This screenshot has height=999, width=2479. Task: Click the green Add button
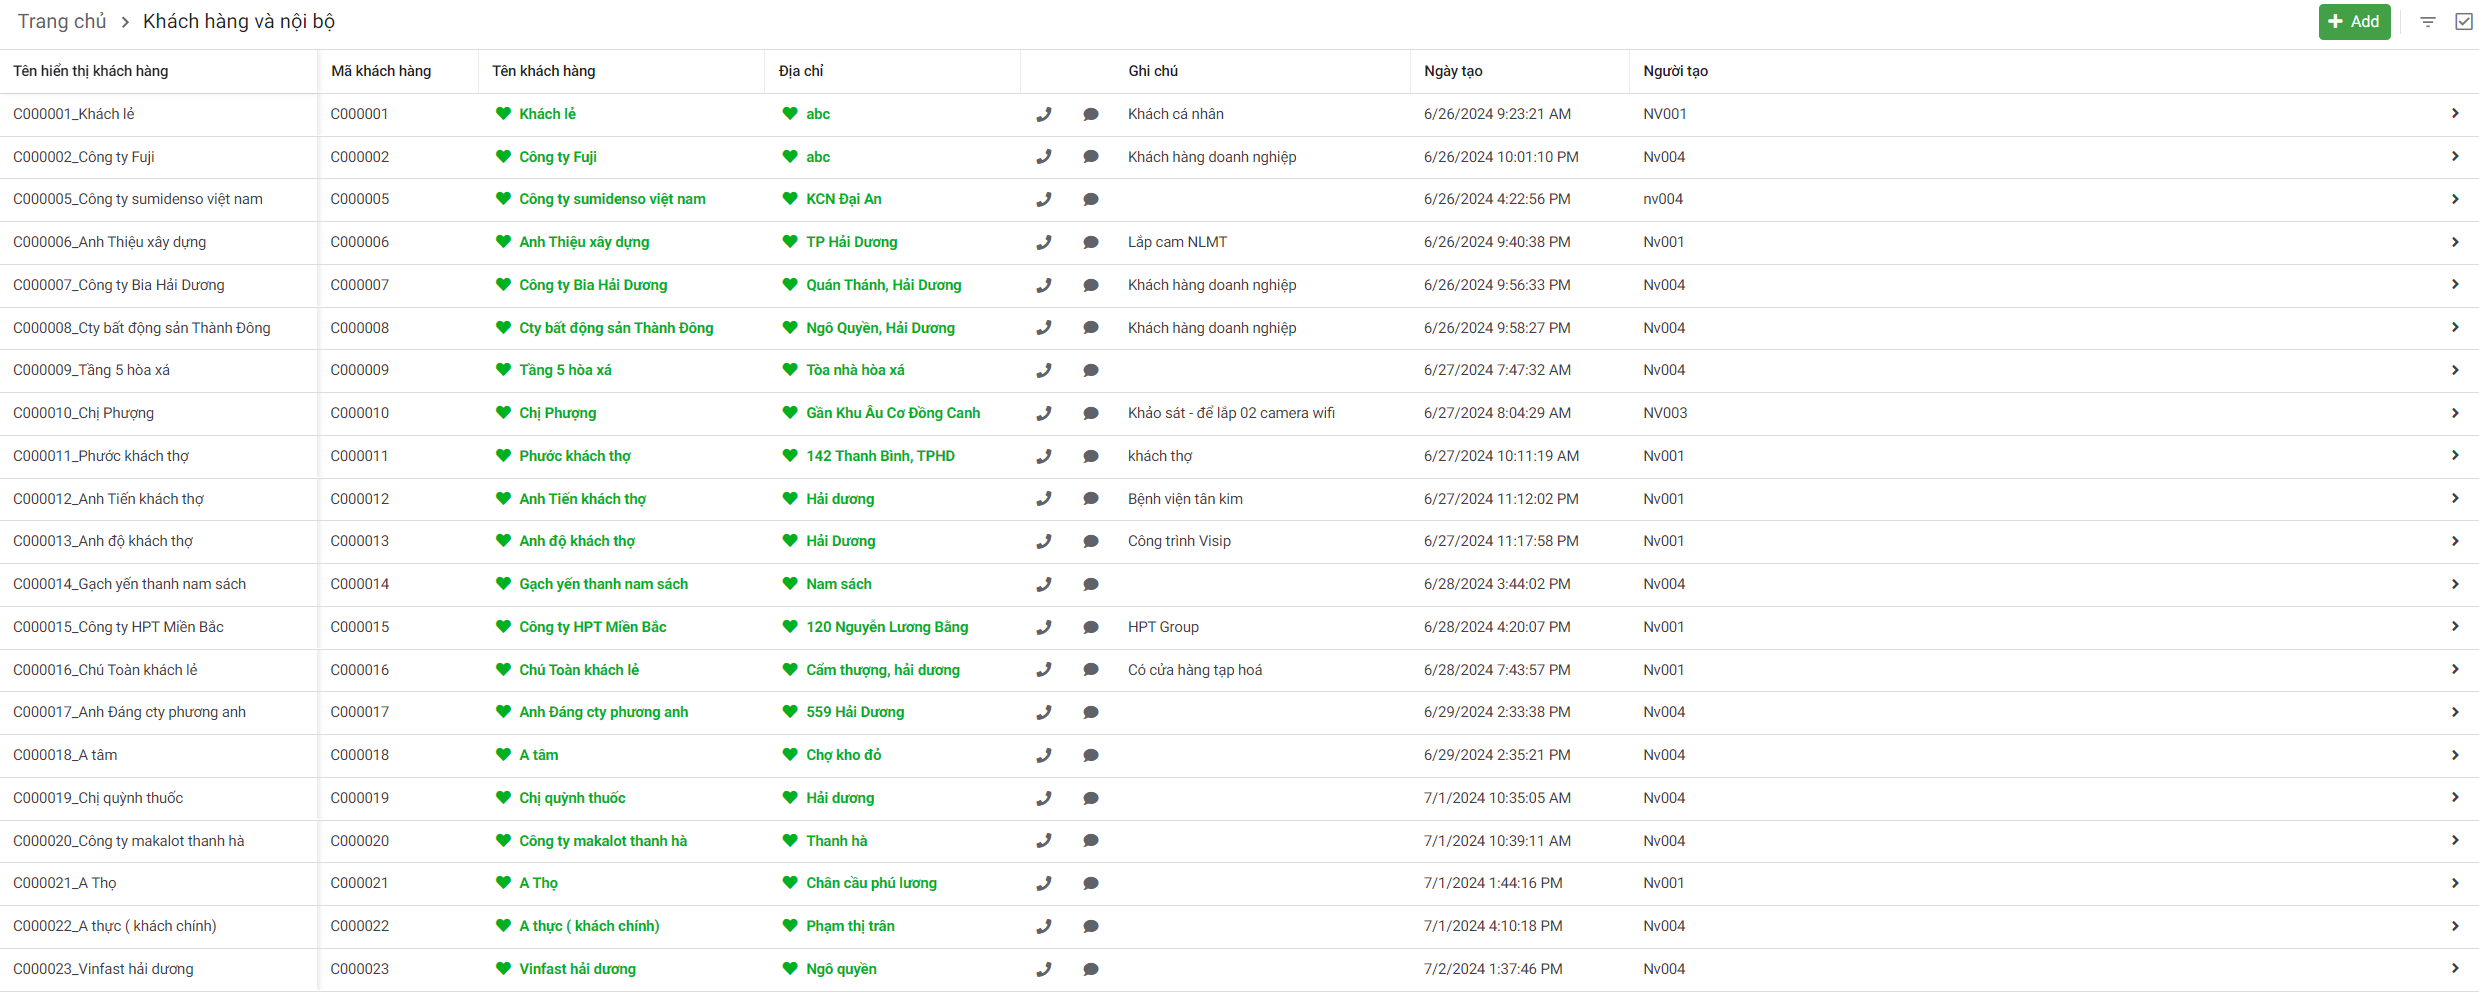[x=2353, y=22]
